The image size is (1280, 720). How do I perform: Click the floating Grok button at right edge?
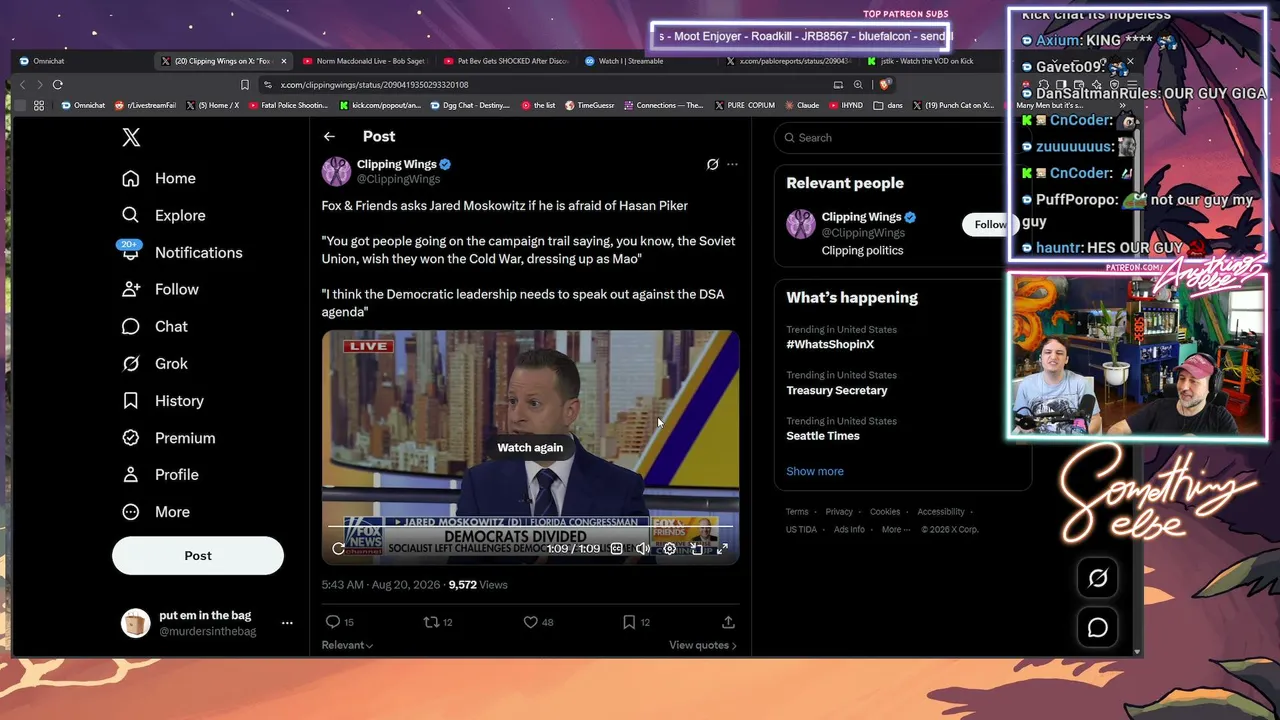(x=1097, y=578)
